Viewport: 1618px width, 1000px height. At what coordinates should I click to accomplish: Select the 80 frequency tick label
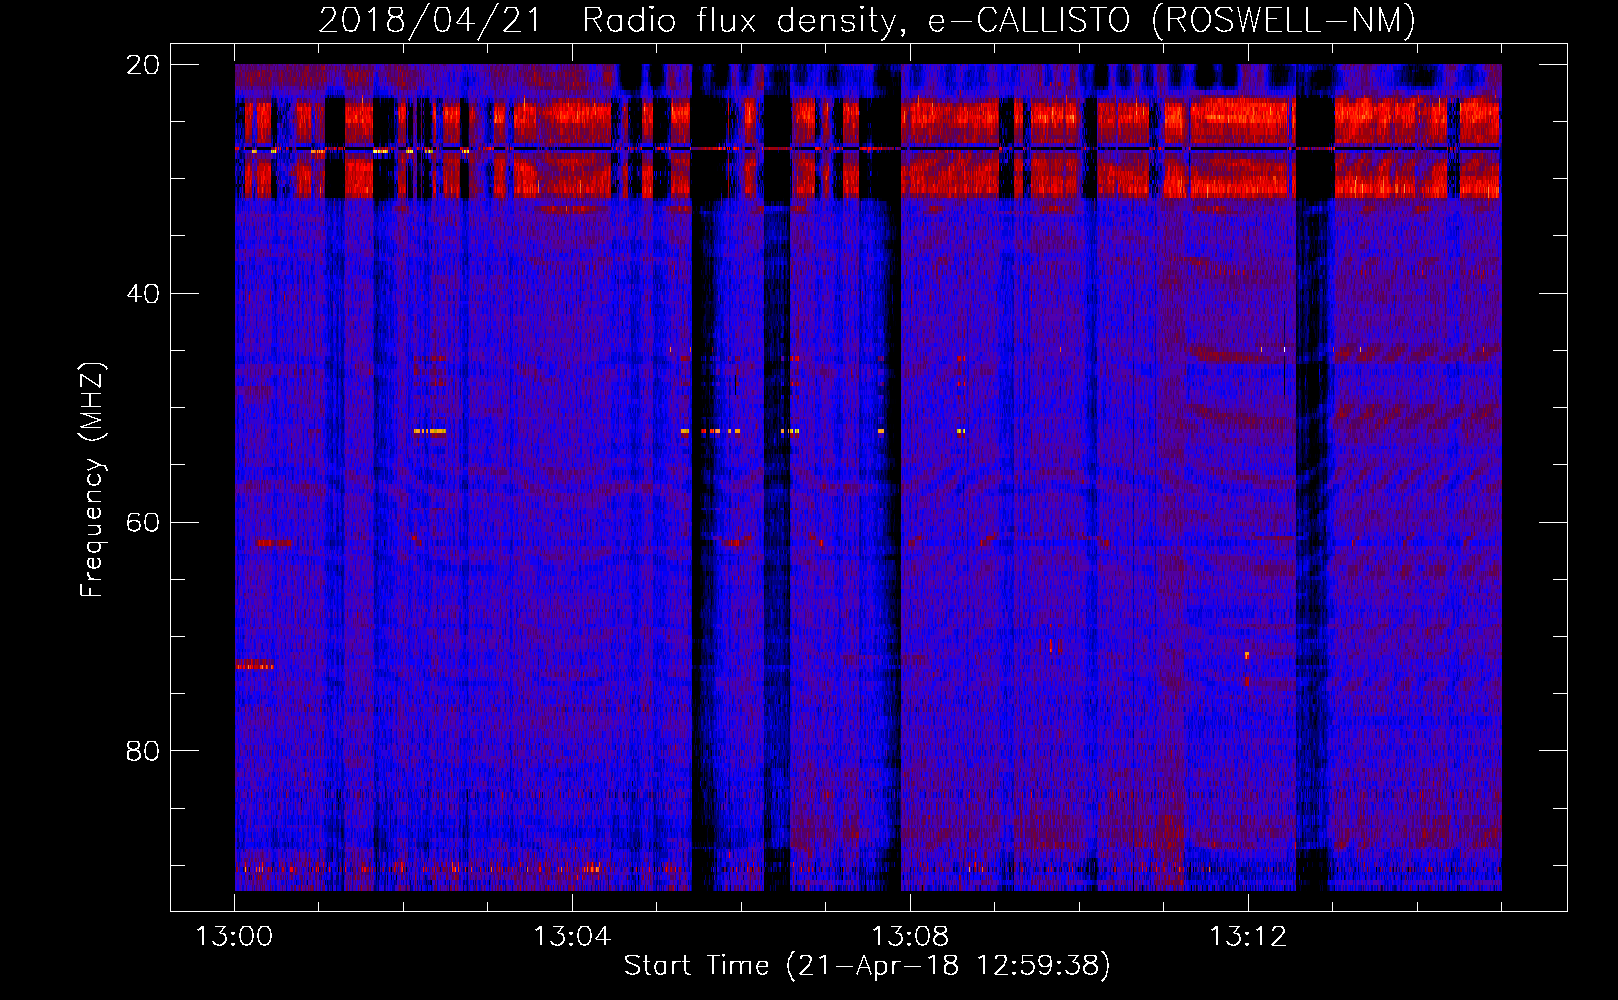tap(143, 751)
